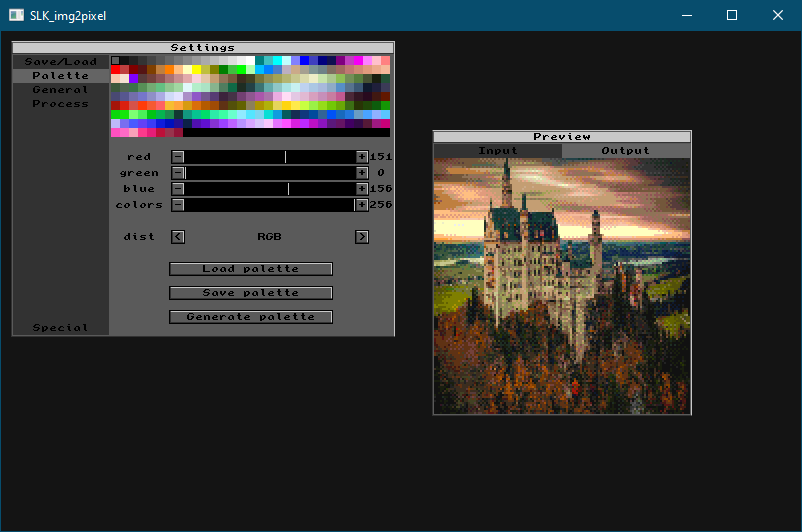Decrease green value with minus button

(178, 173)
